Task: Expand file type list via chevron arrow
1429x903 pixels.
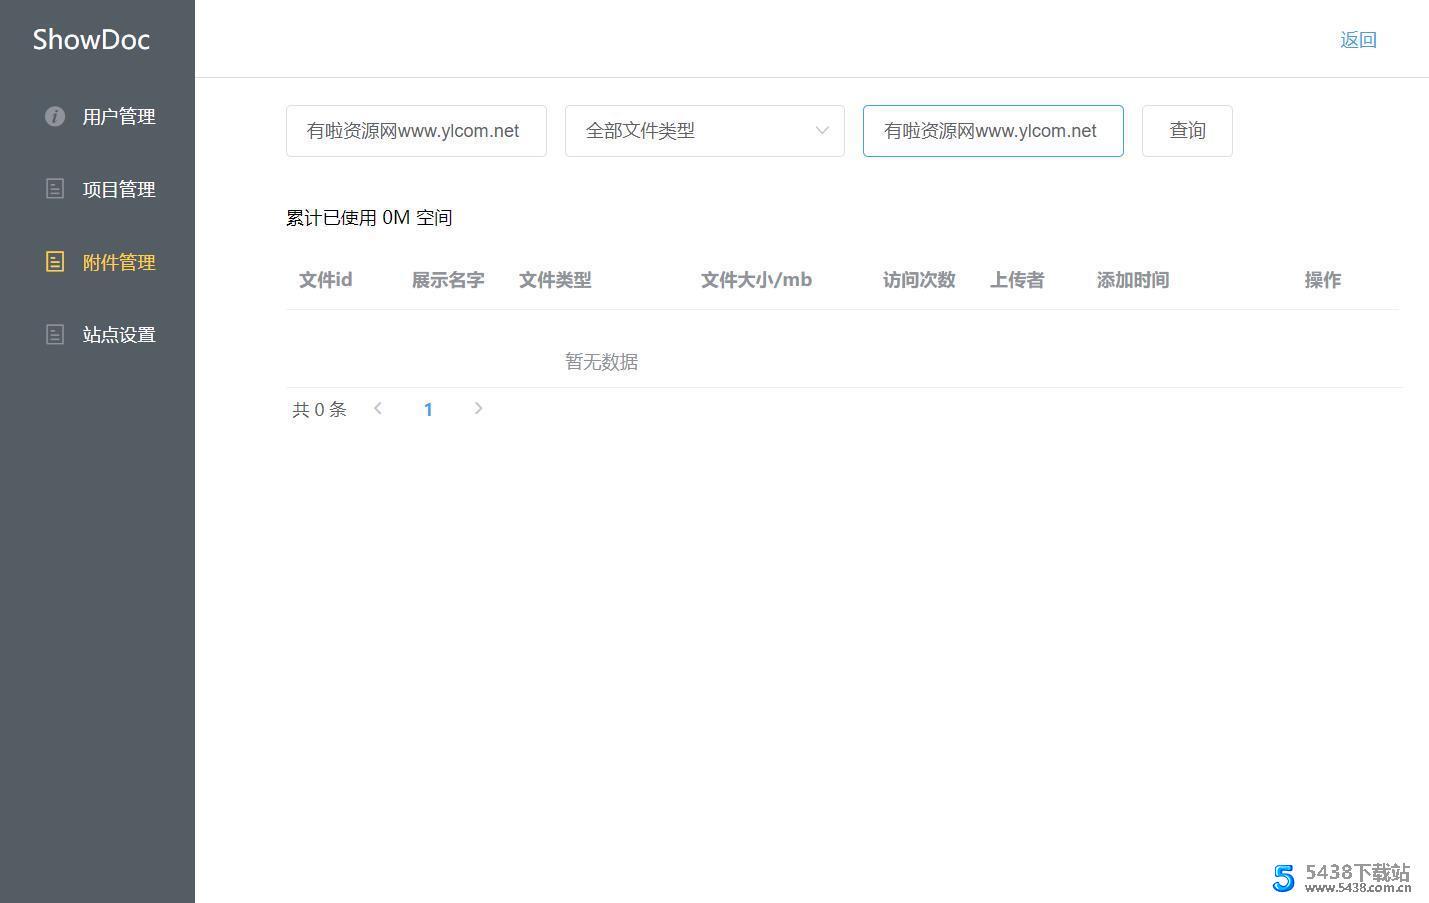Action: coord(822,131)
